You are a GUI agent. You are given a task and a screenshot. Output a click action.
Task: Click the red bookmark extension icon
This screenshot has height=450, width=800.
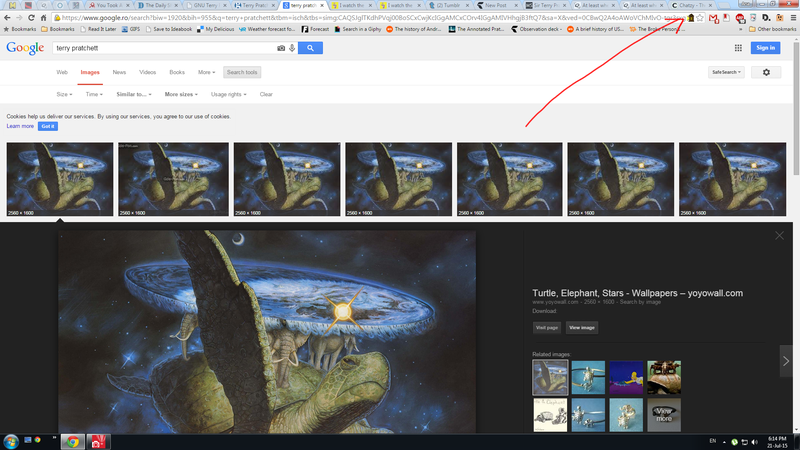pos(727,18)
